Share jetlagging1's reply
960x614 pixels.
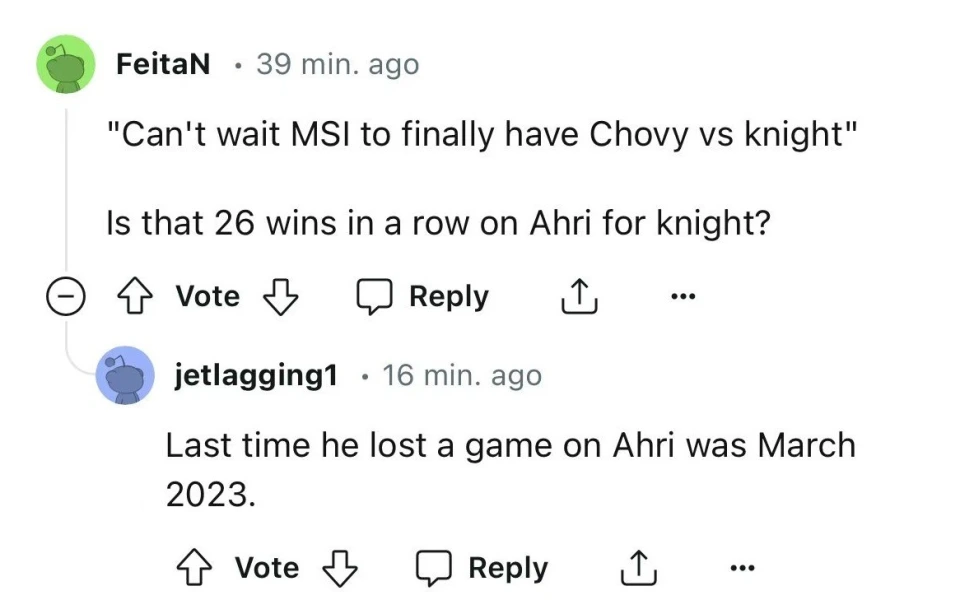tap(640, 568)
